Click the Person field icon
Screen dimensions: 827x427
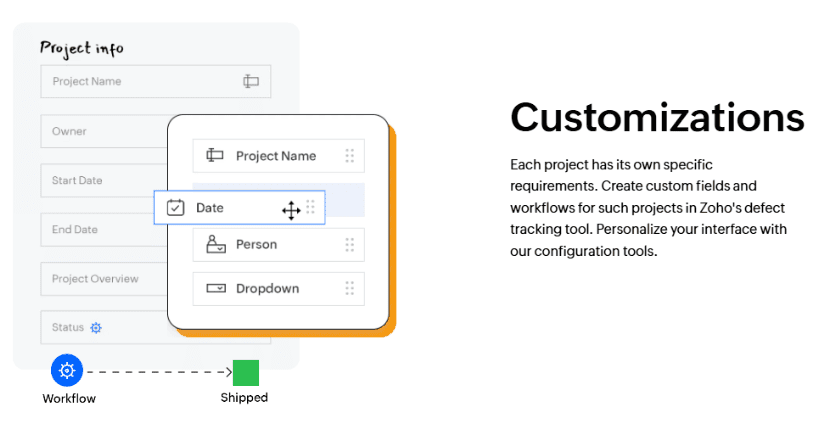pyautogui.click(x=215, y=244)
